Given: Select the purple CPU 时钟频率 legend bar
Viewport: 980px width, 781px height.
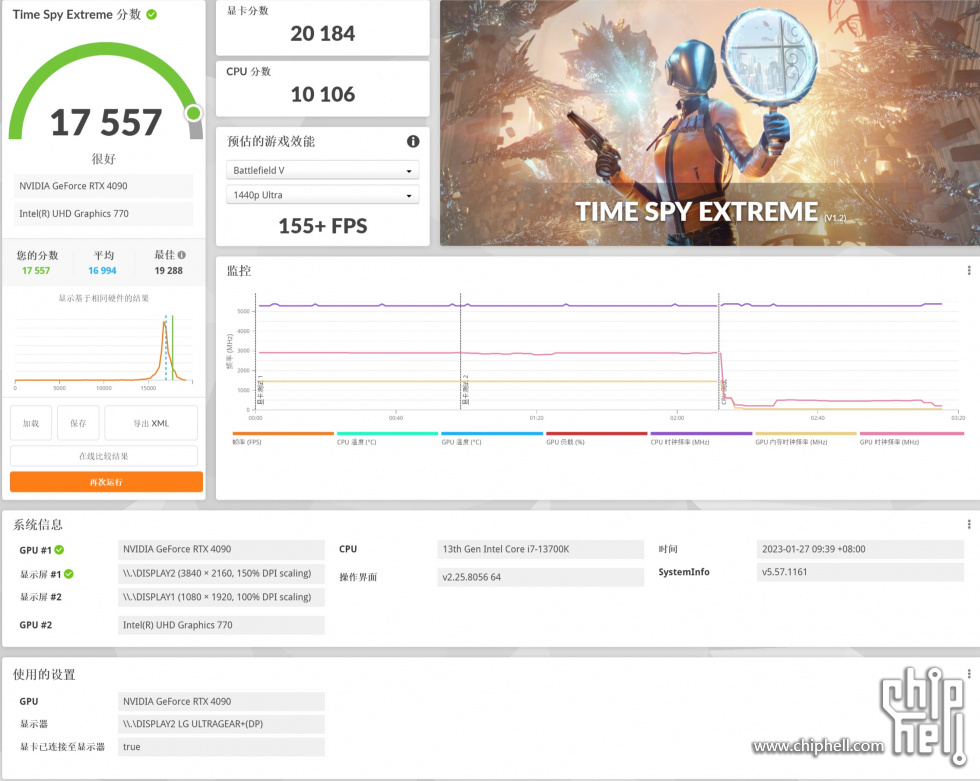Looking at the screenshot, I should pos(701,433).
